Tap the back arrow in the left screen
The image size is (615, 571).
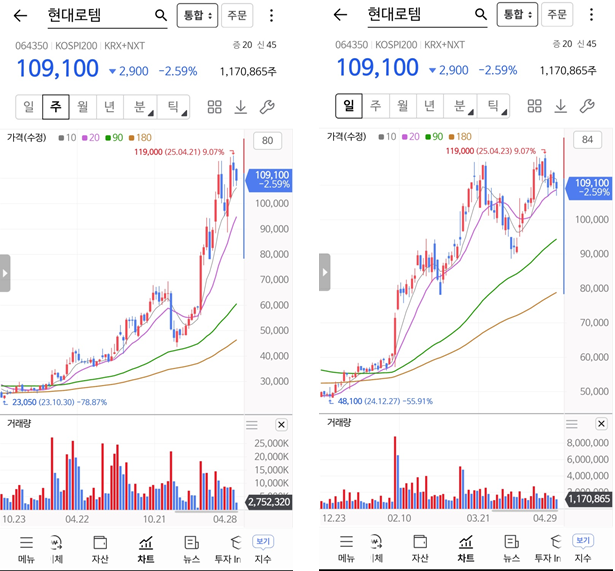[x=20, y=16]
